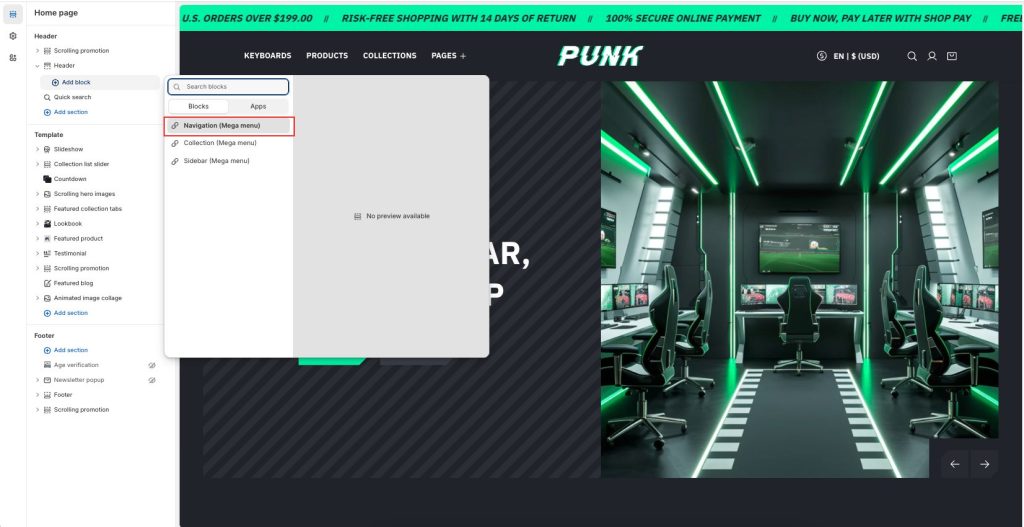Open the Sections panel icon in left rail
The height and width of the screenshot is (527, 1024).
click(x=13, y=14)
